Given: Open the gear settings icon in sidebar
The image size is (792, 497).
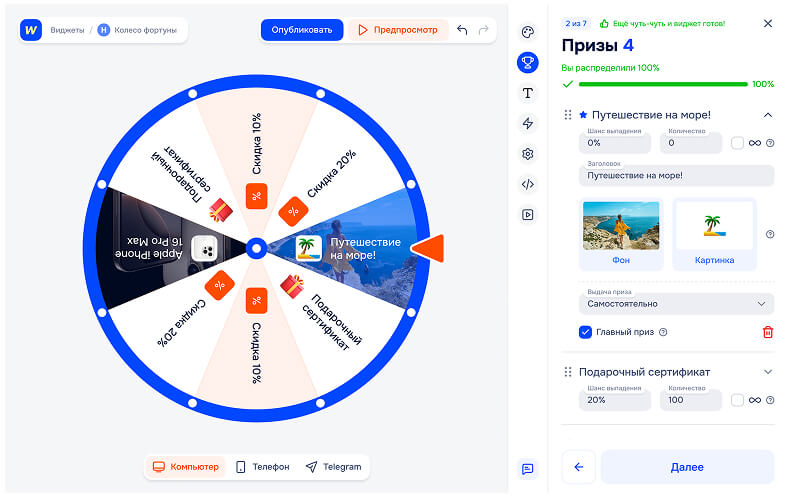Looking at the screenshot, I should pos(528,154).
